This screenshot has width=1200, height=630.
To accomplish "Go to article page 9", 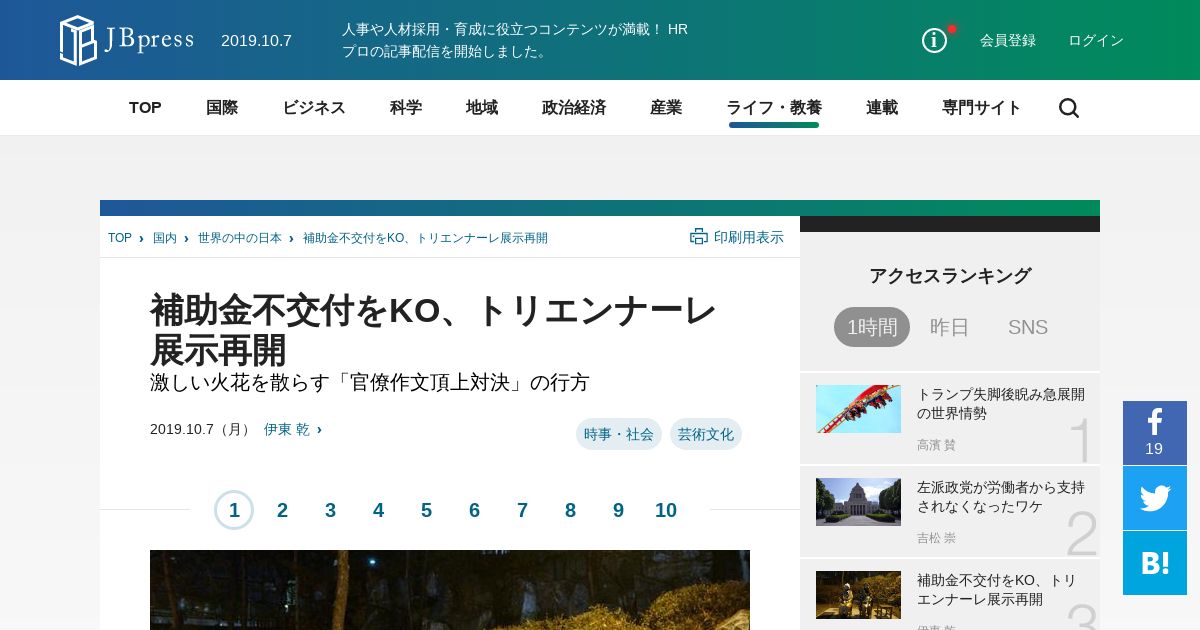I will 618,510.
